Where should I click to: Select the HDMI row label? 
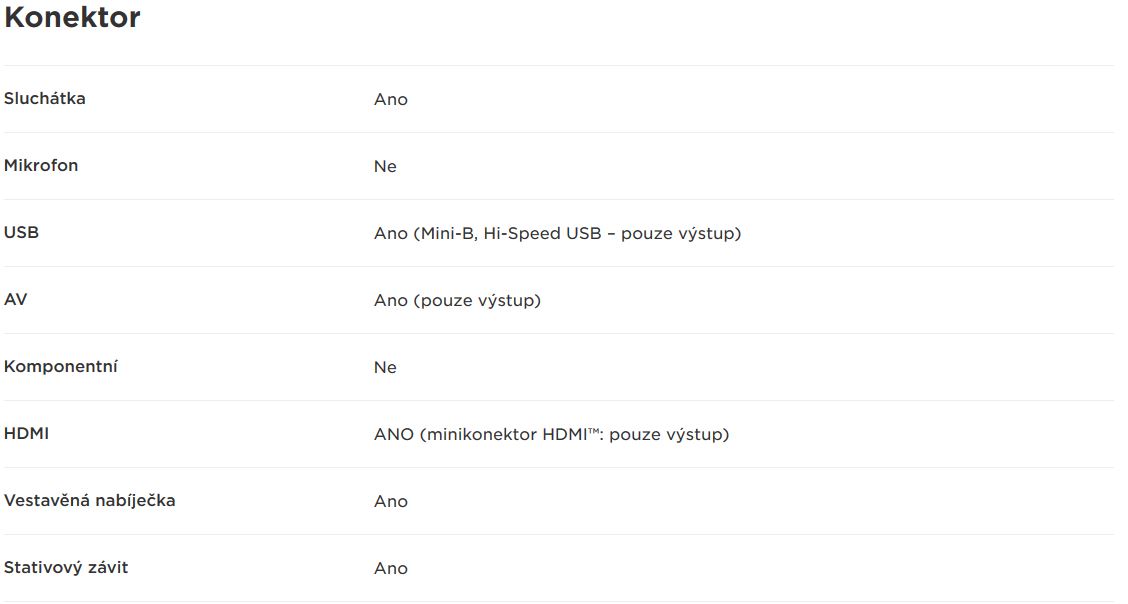(27, 434)
